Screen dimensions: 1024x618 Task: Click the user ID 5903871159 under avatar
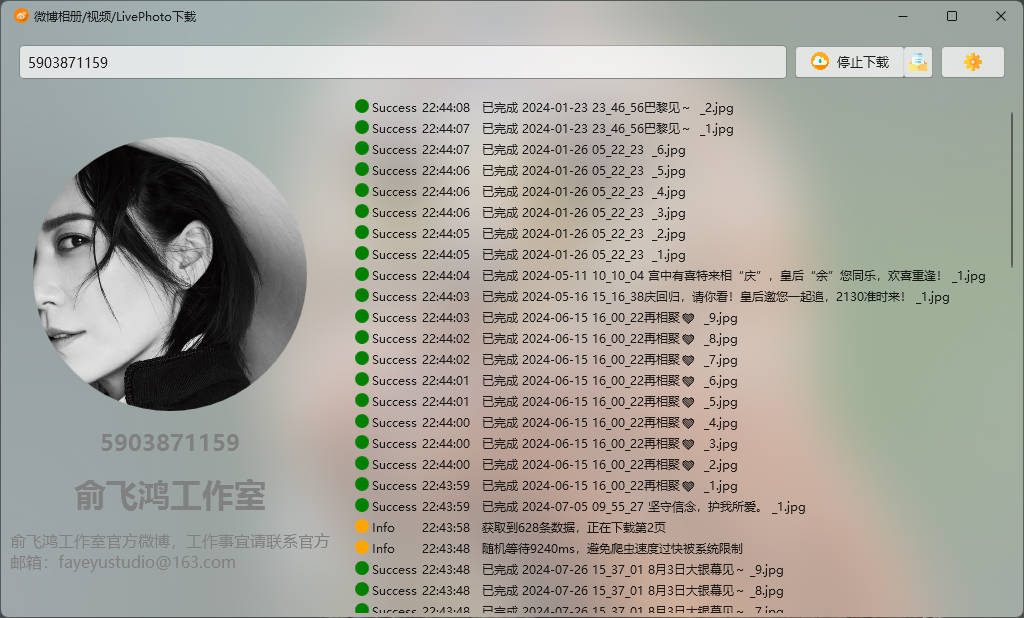[170, 443]
